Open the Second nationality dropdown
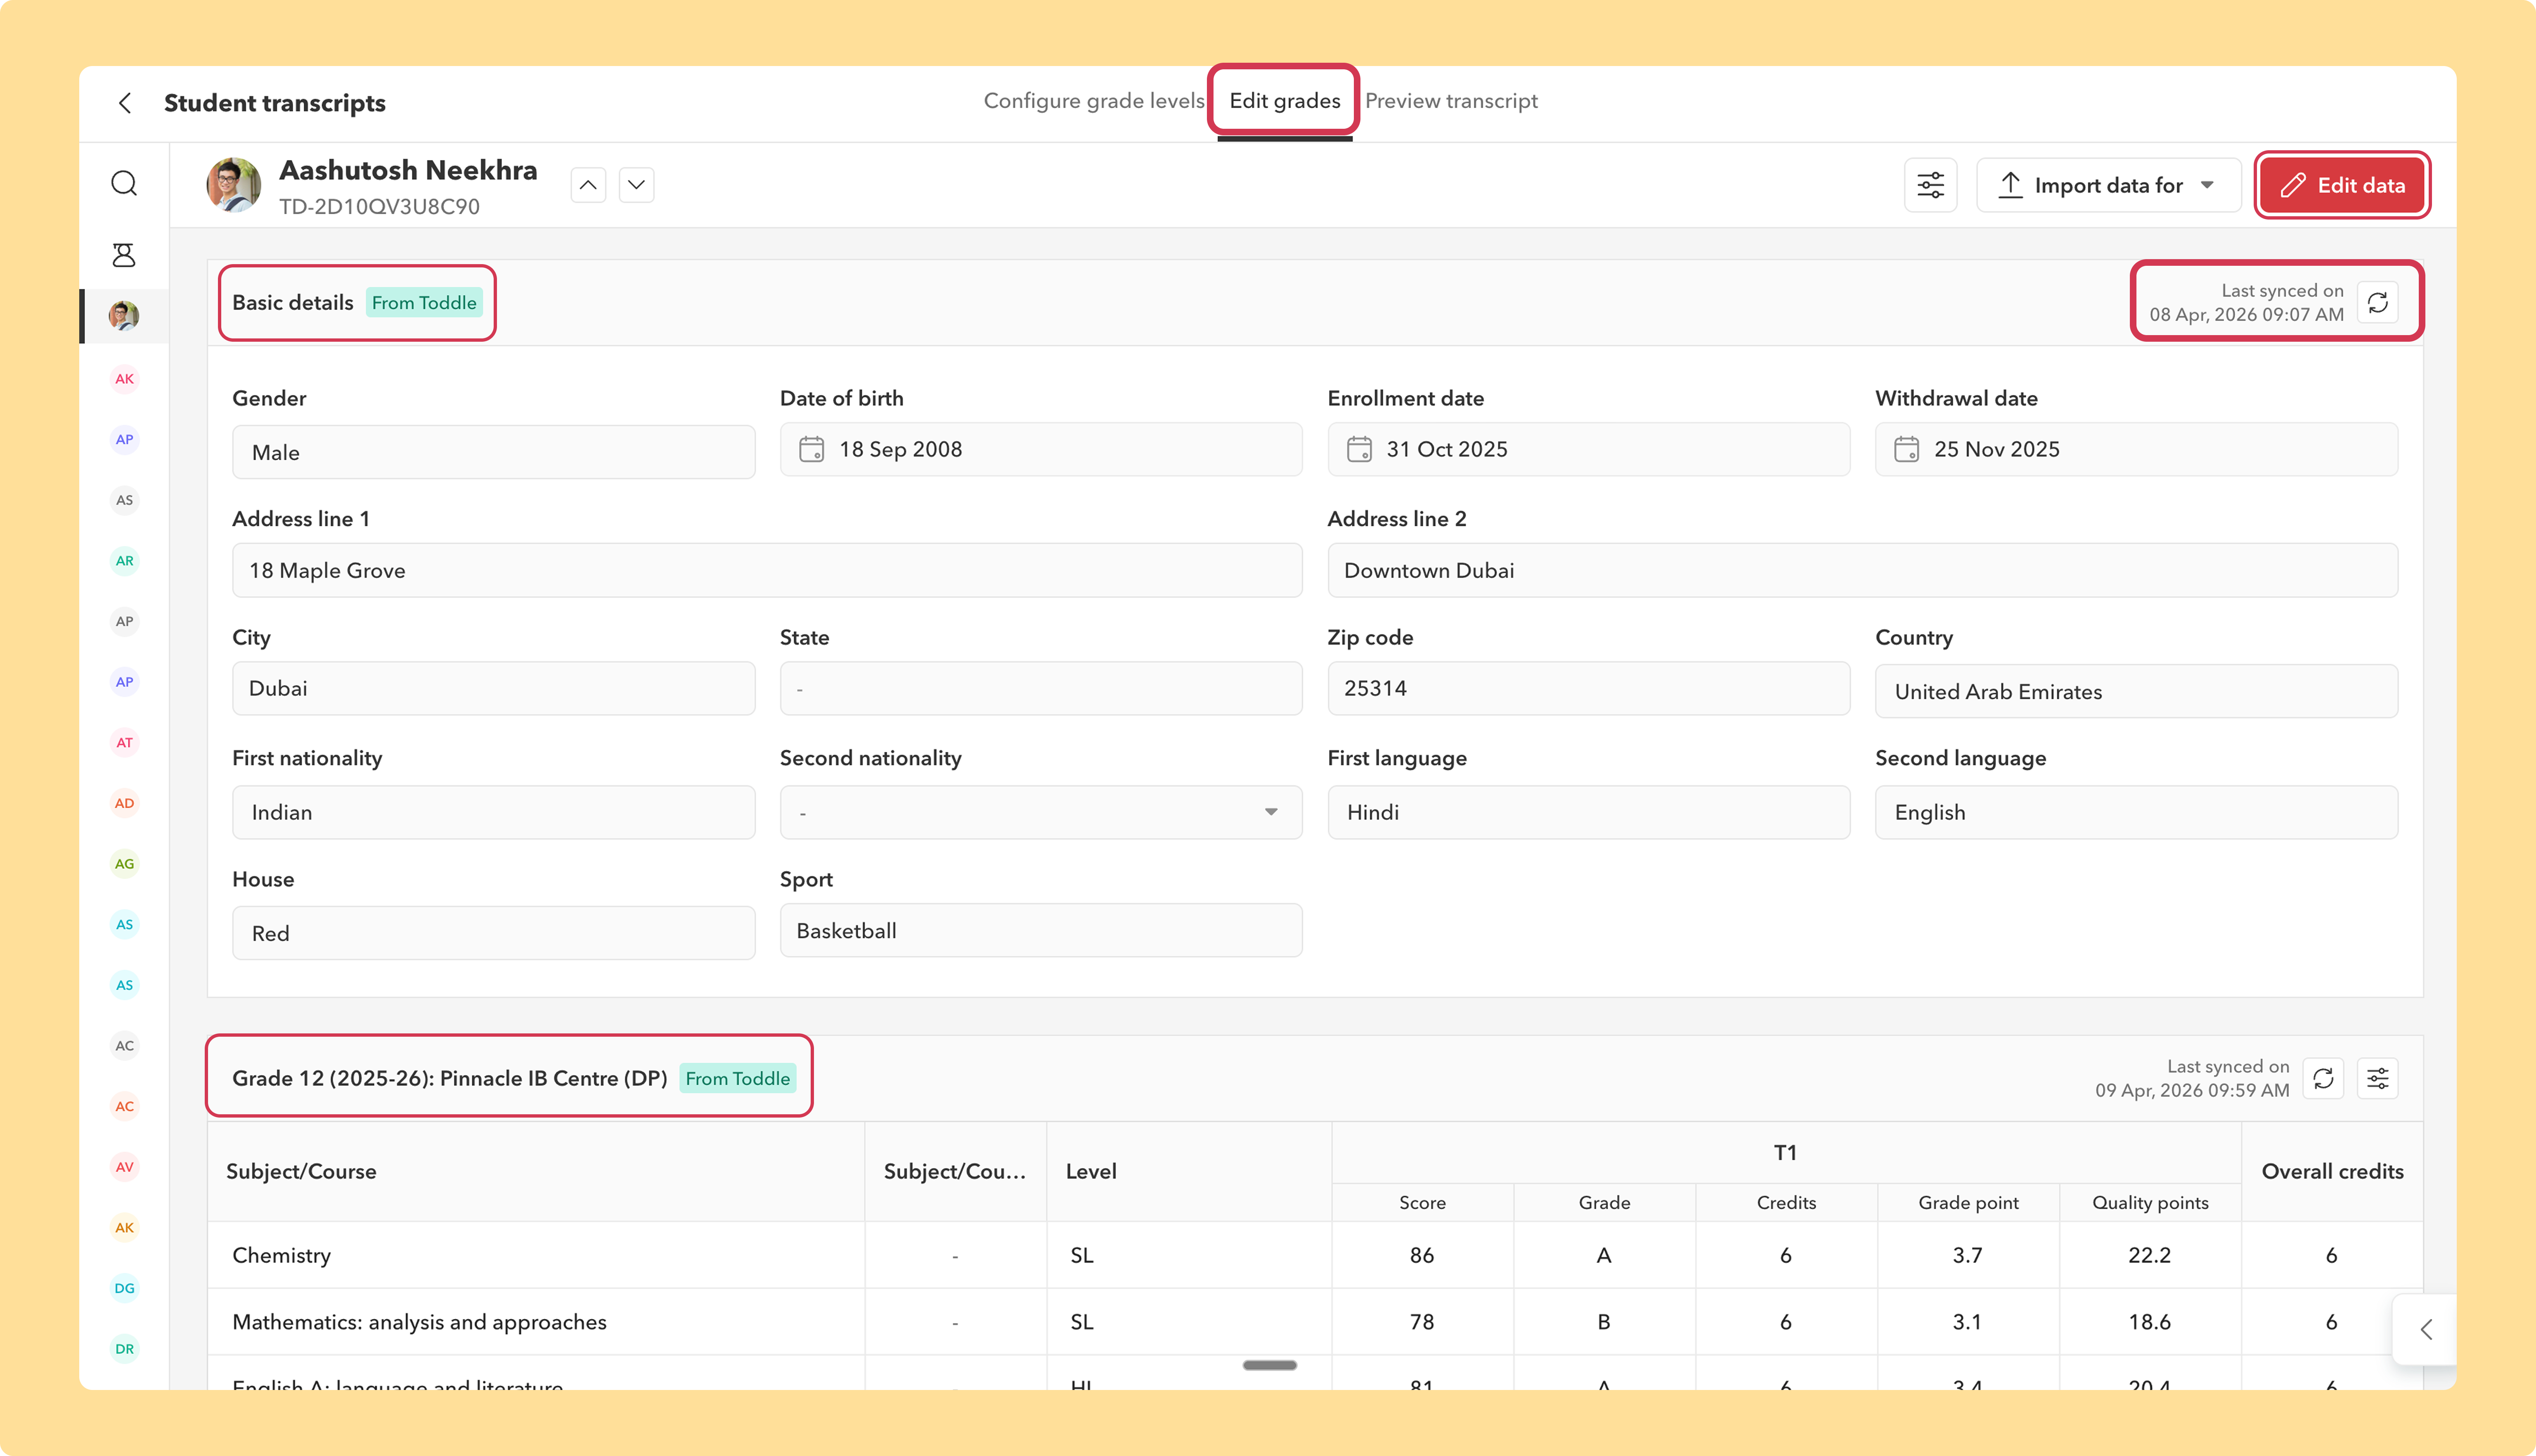Screen dimensions: 2536x1456 (x=1041, y=812)
